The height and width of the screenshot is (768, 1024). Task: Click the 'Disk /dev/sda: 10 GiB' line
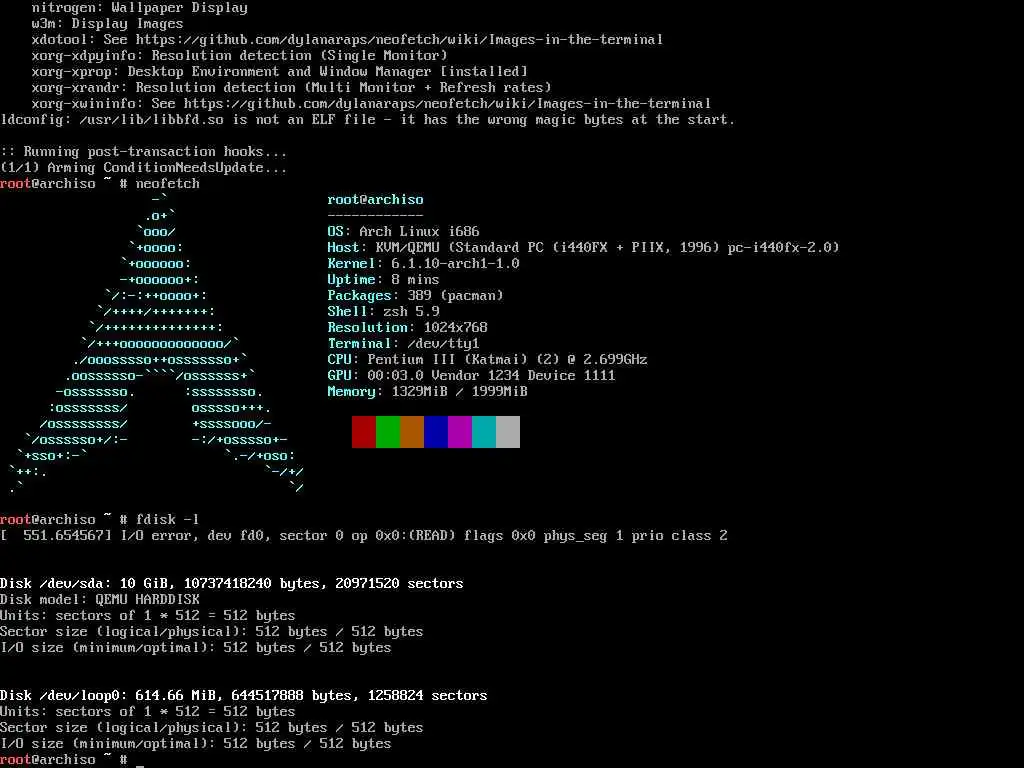(x=232, y=584)
